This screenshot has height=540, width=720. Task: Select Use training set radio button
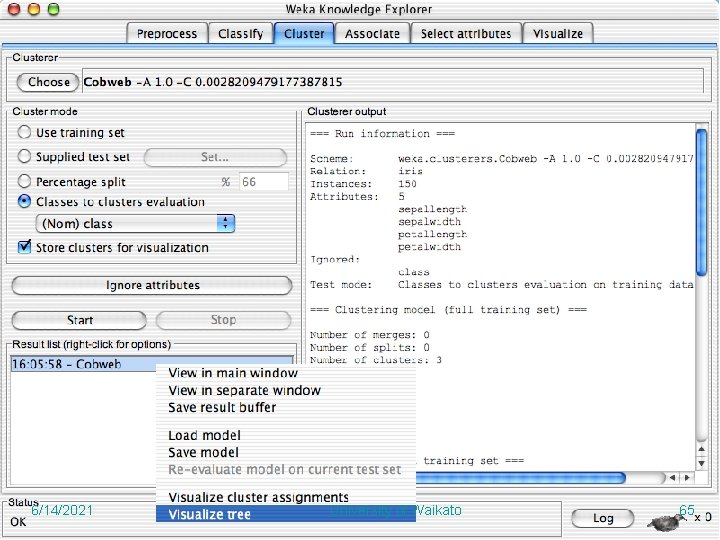click(24, 132)
